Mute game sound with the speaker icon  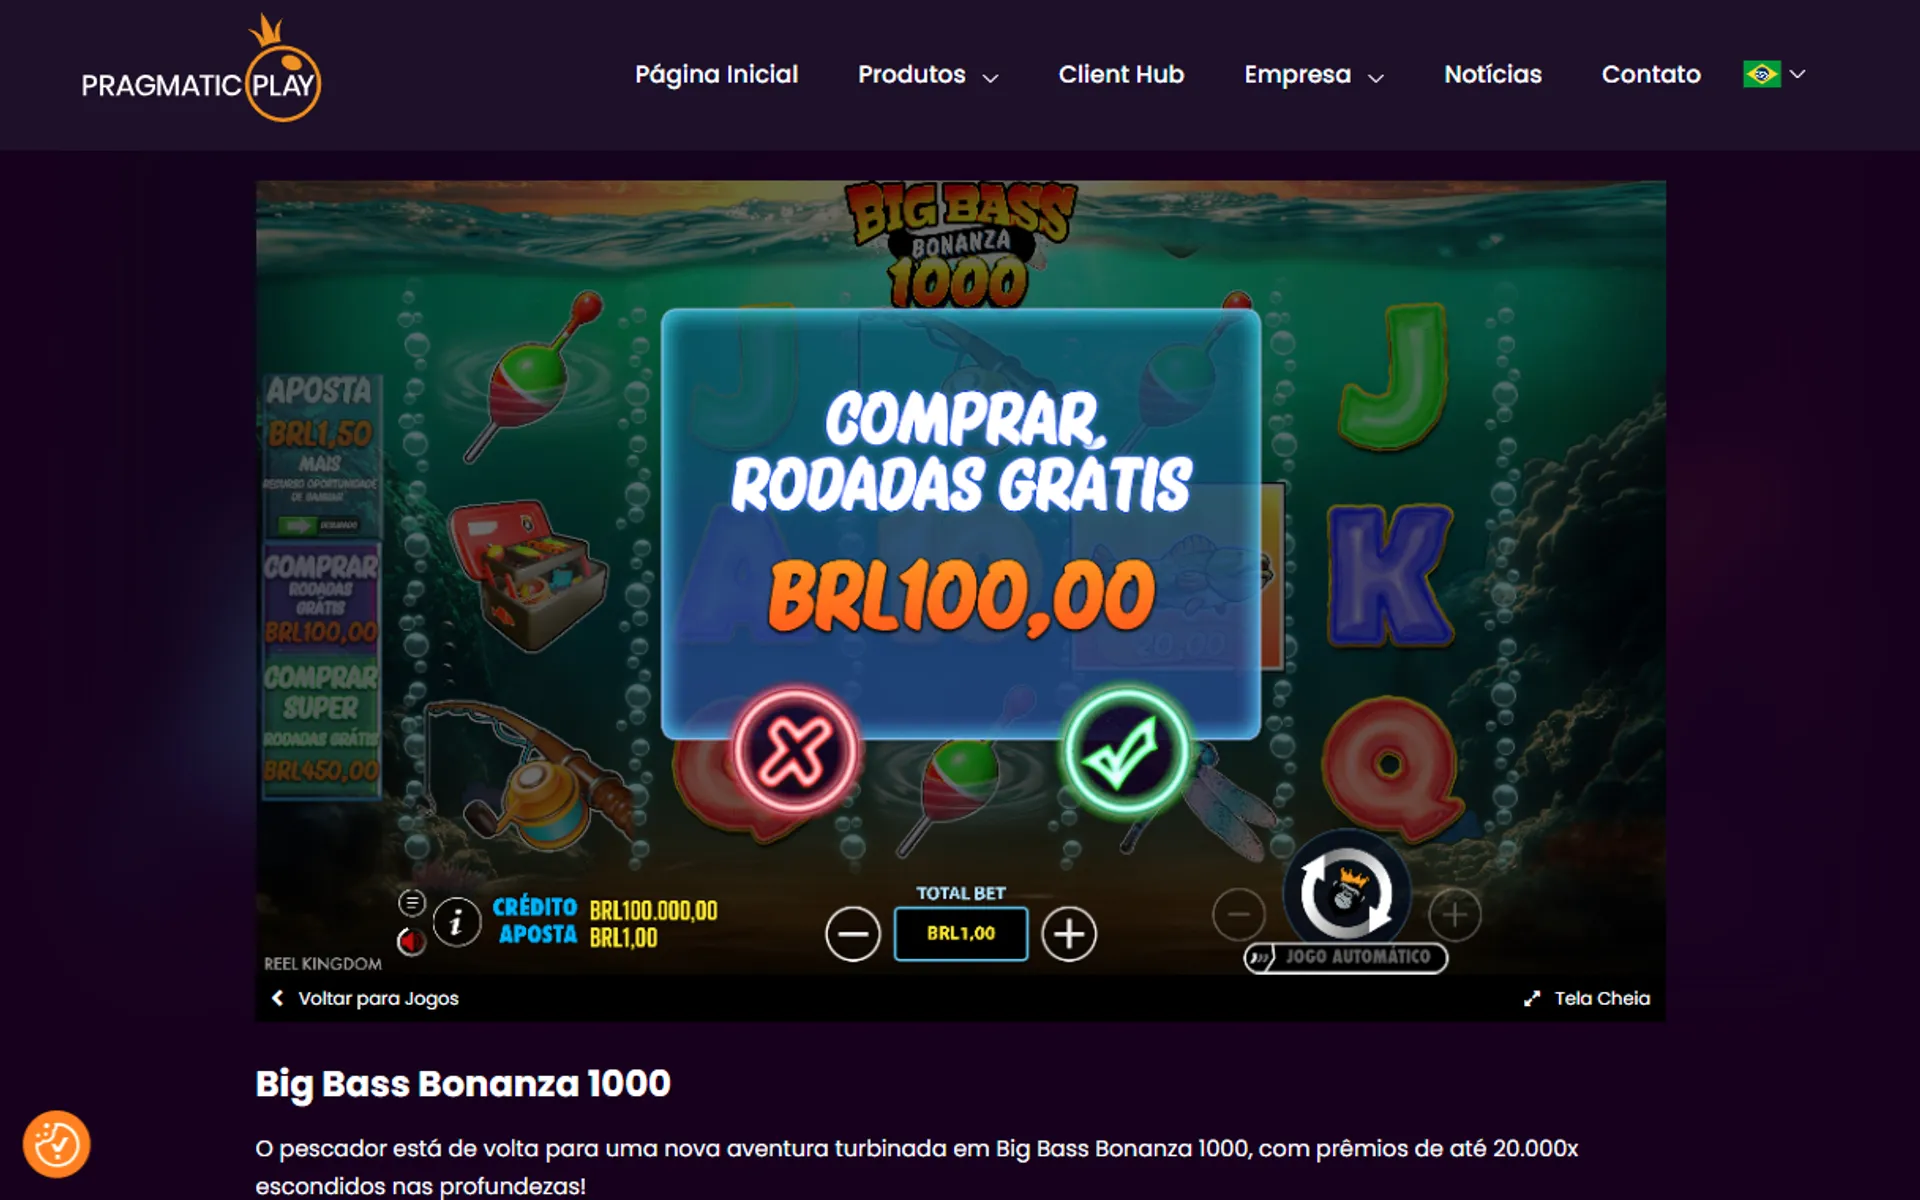411,941
